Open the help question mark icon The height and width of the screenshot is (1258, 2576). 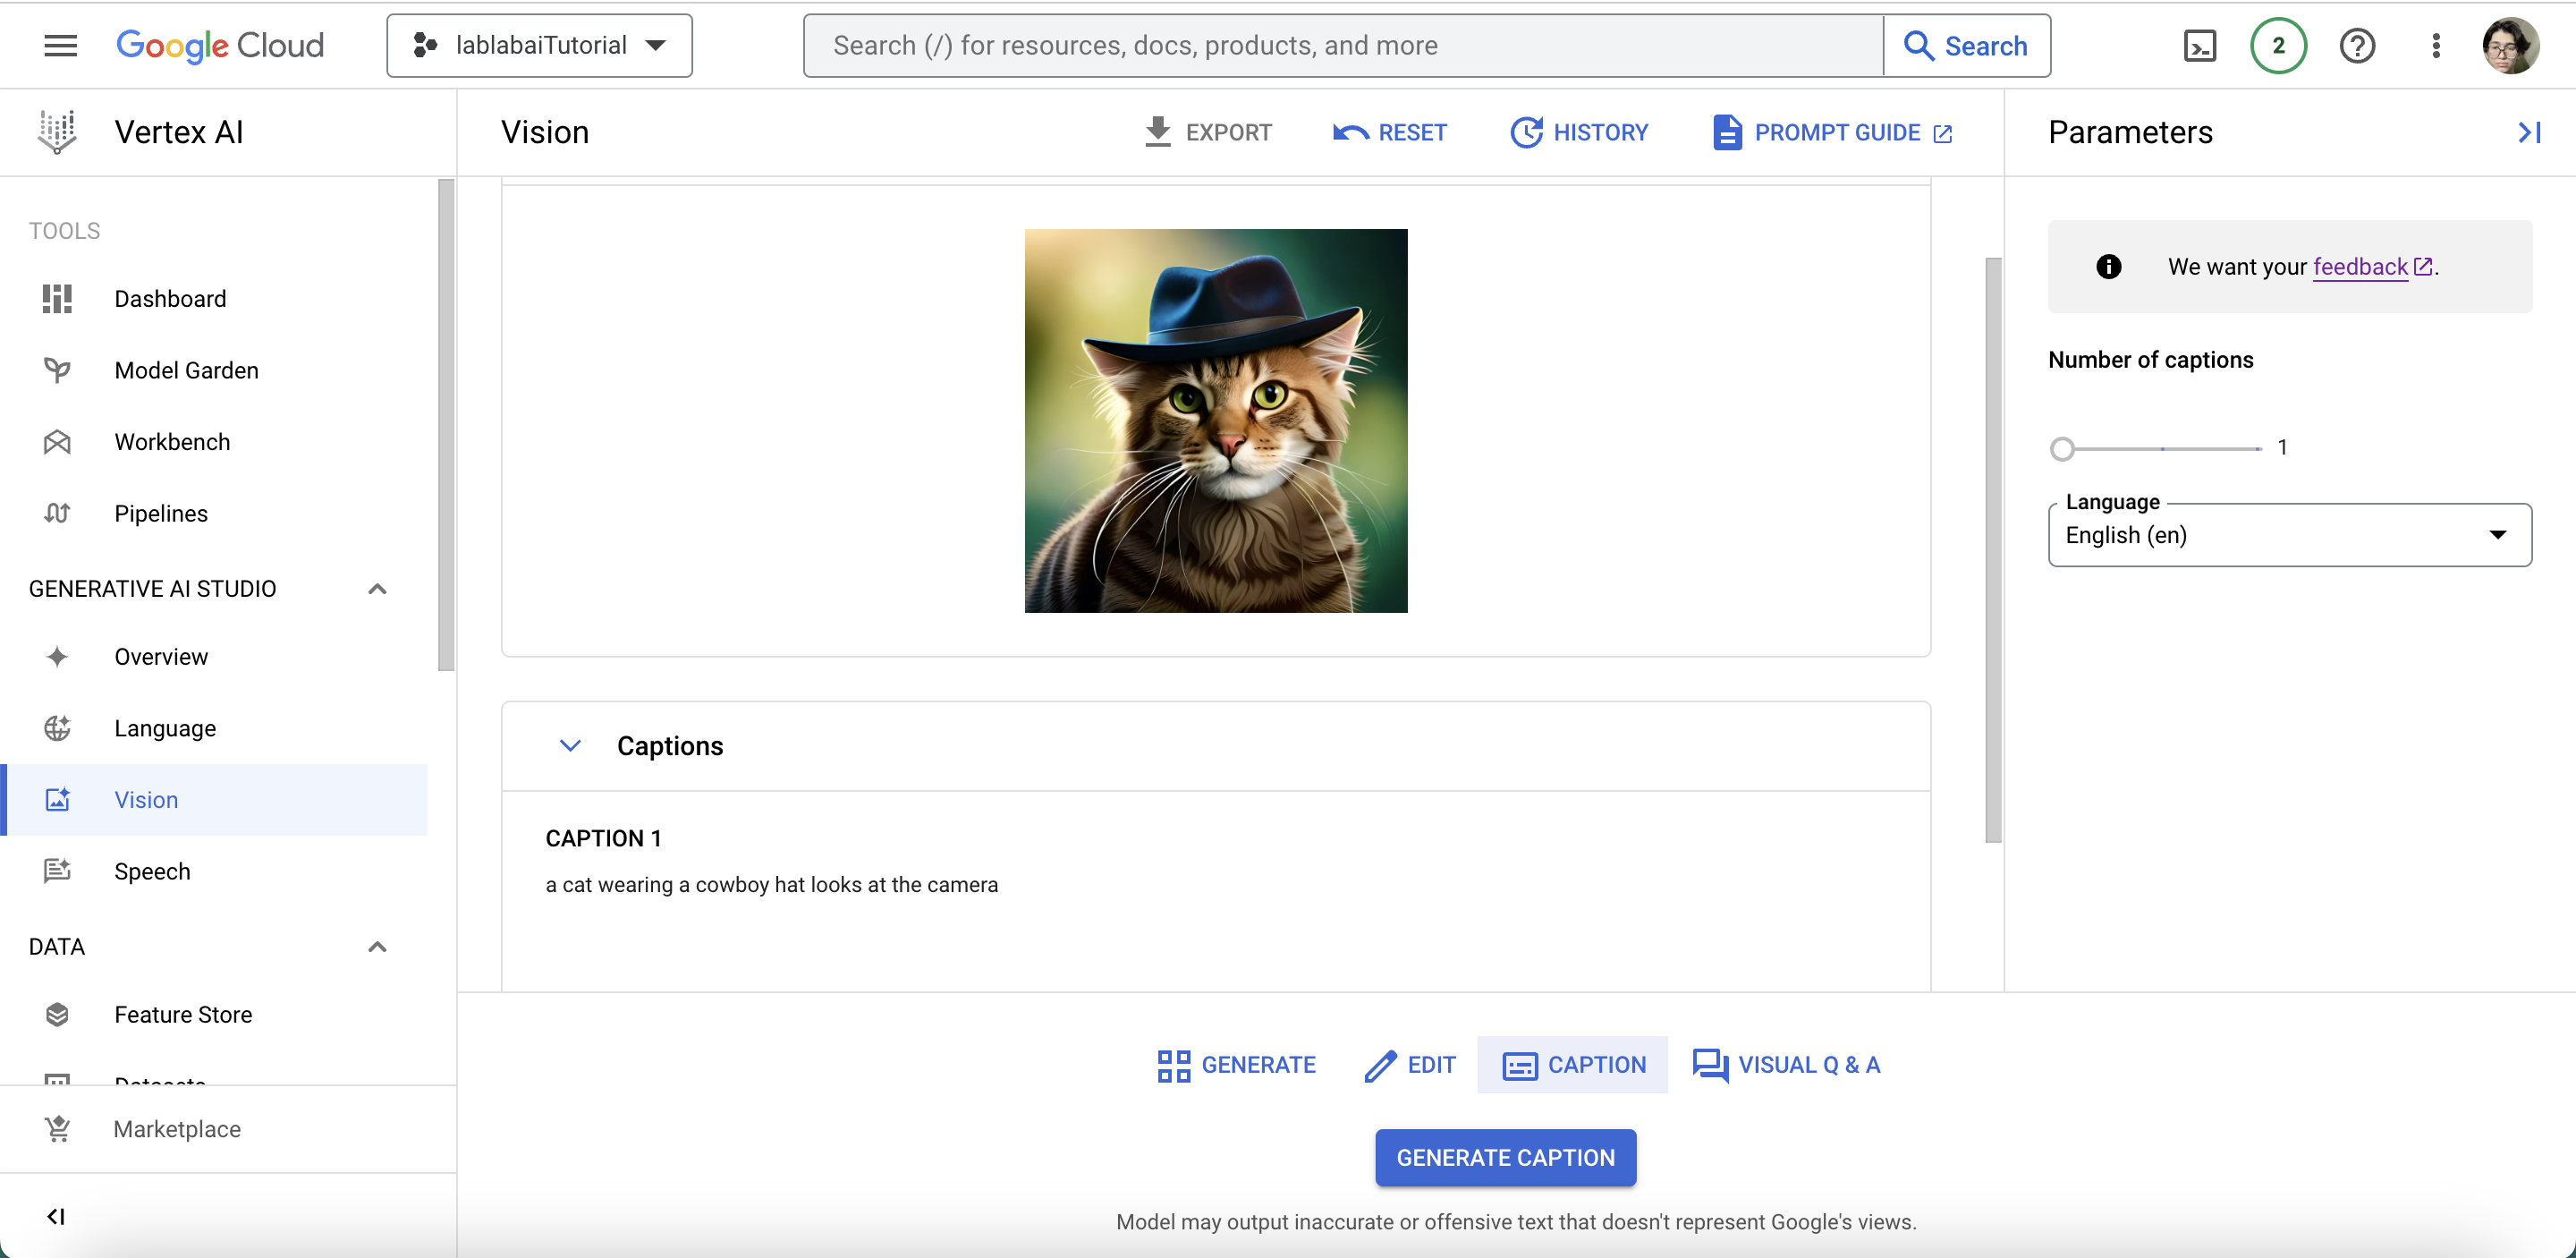(x=2357, y=46)
